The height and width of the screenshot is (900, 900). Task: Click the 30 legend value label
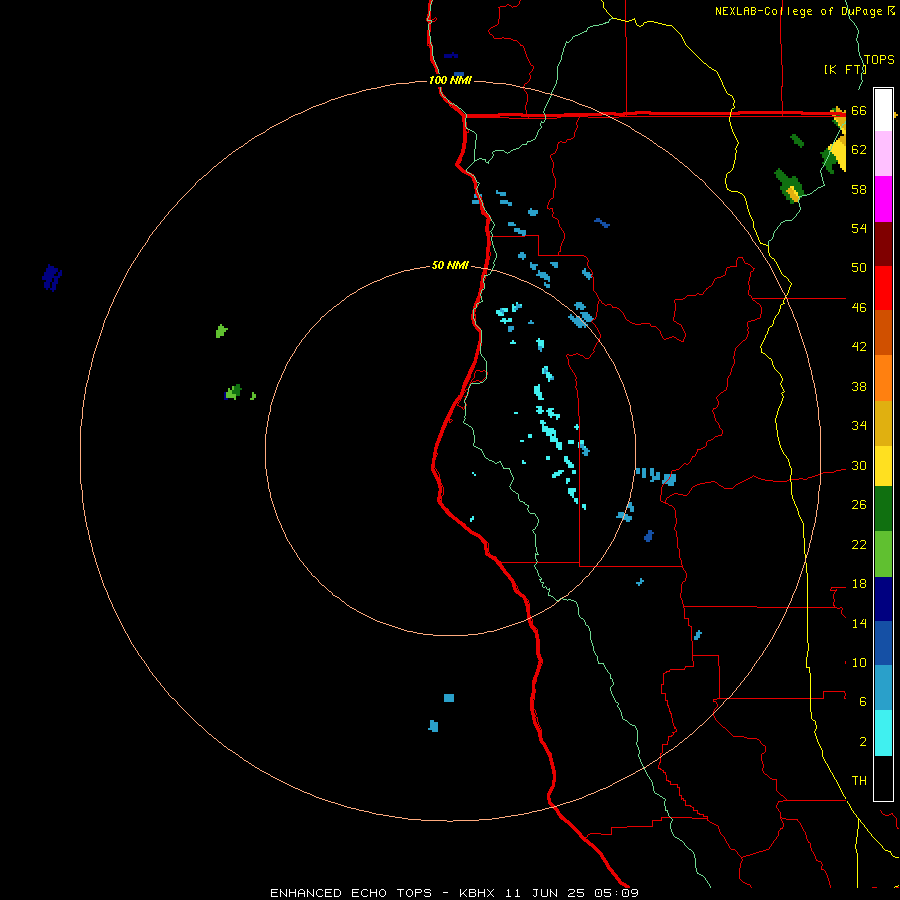[859, 465]
